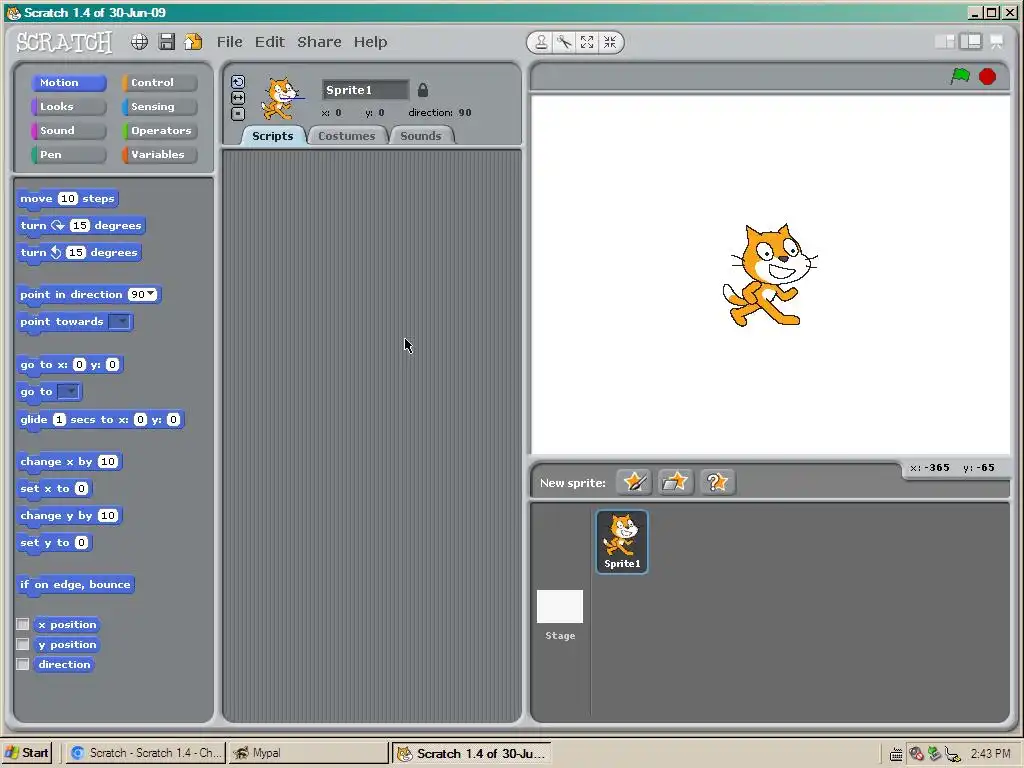Stop everything with the red stop sign
The image size is (1024, 768).
987,76
